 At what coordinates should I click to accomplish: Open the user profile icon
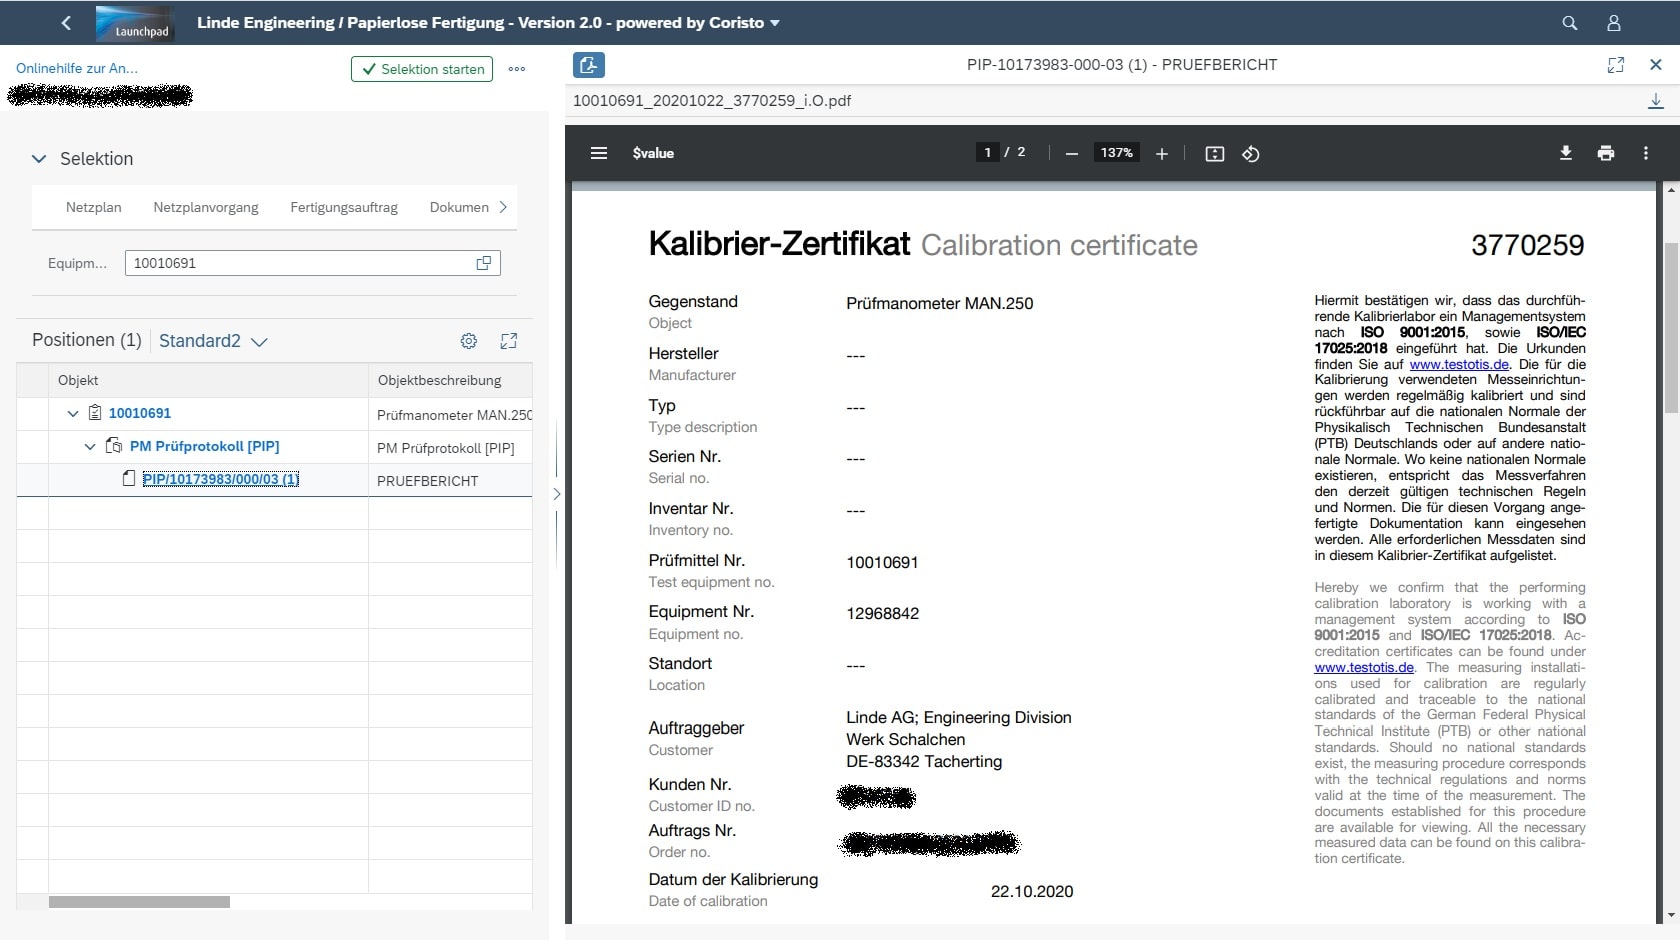point(1613,22)
